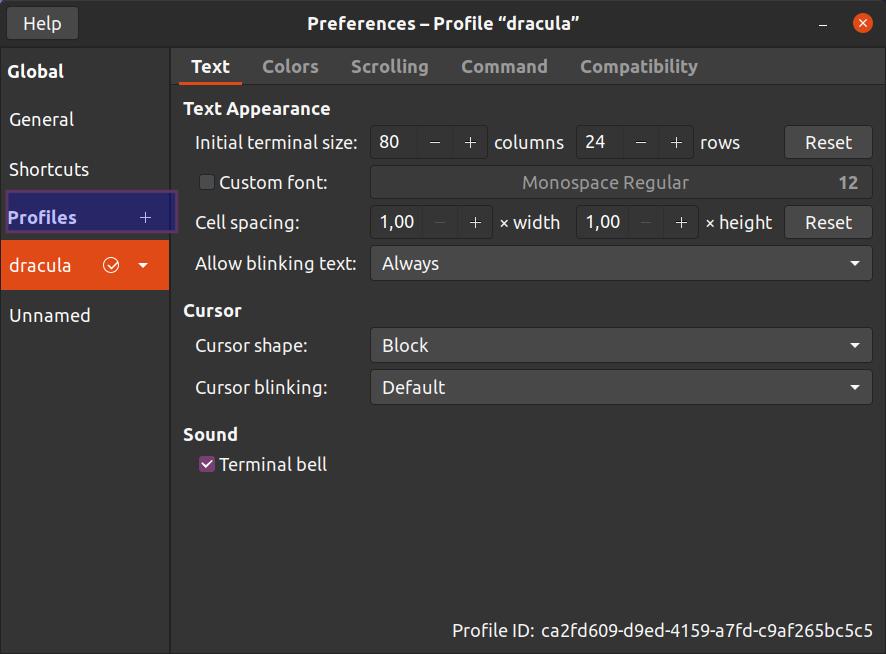This screenshot has width=886, height=654.
Task: Decrease the columns value with minus
Action: click(435, 142)
